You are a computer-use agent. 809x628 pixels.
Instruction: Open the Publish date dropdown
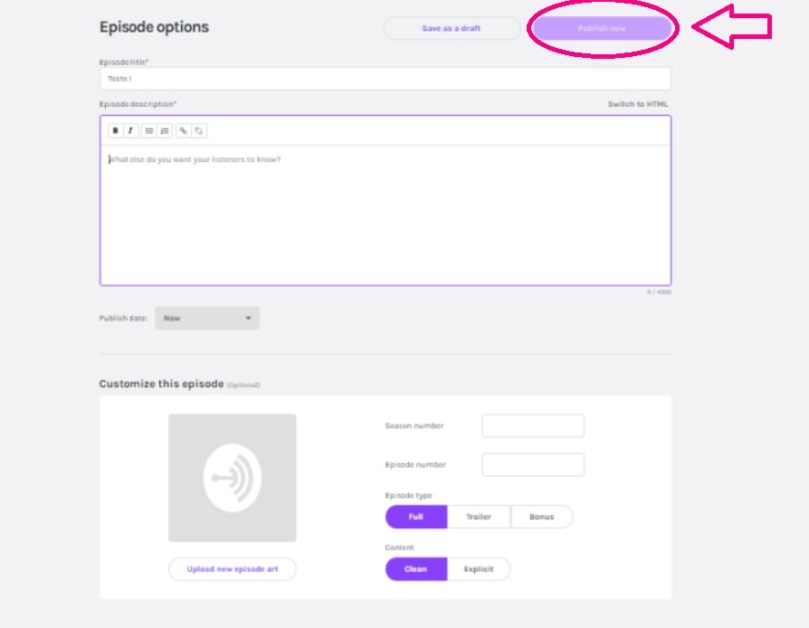click(x=207, y=317)
